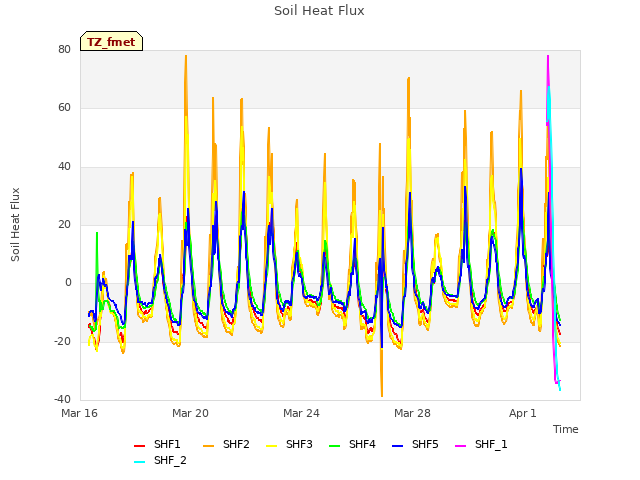The width and height of the screenshot is (640, 480).
Task: Click the orange SHF2 downward spike near Mar 27
Action: click(382, 394)
